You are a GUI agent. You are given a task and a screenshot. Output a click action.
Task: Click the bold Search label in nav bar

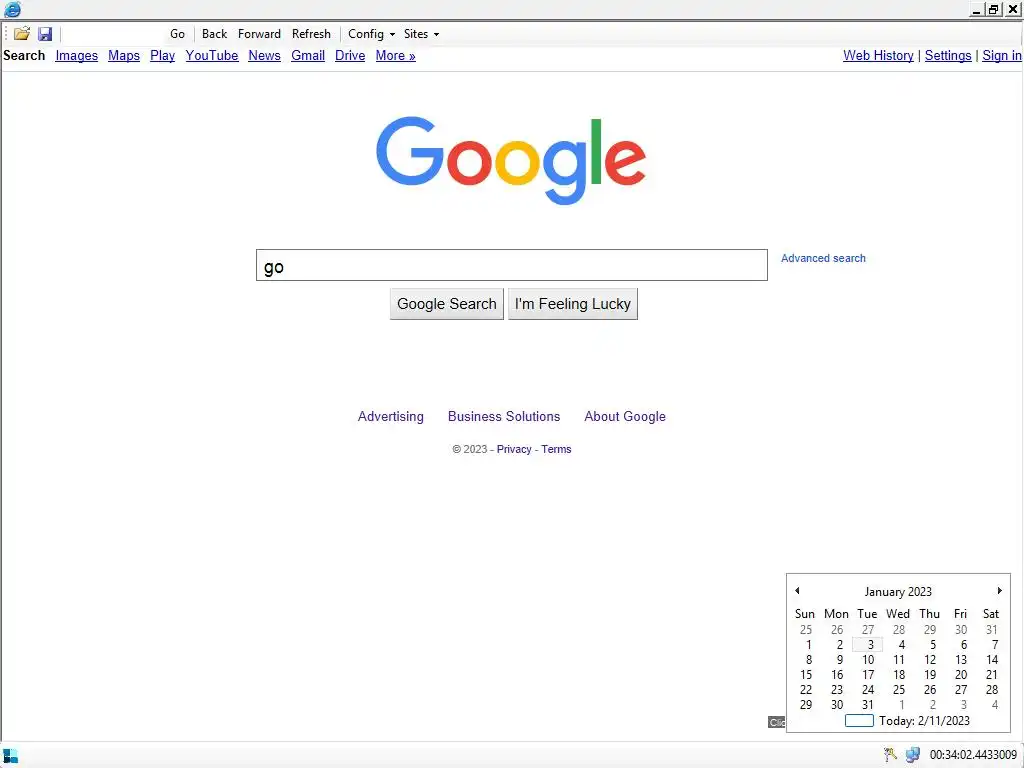pos(24,56)
